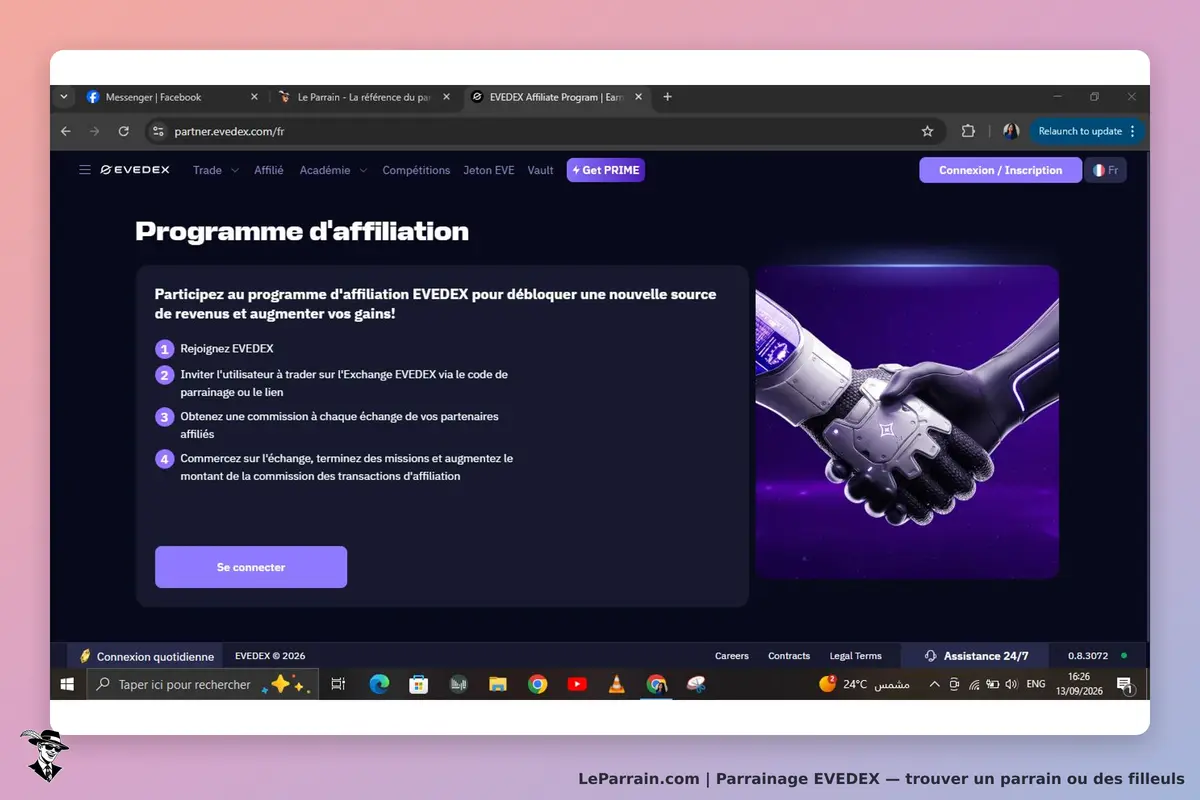Open the Chrome profile avatar
Screen dimensions: 1200x800
click(1011, 131)
